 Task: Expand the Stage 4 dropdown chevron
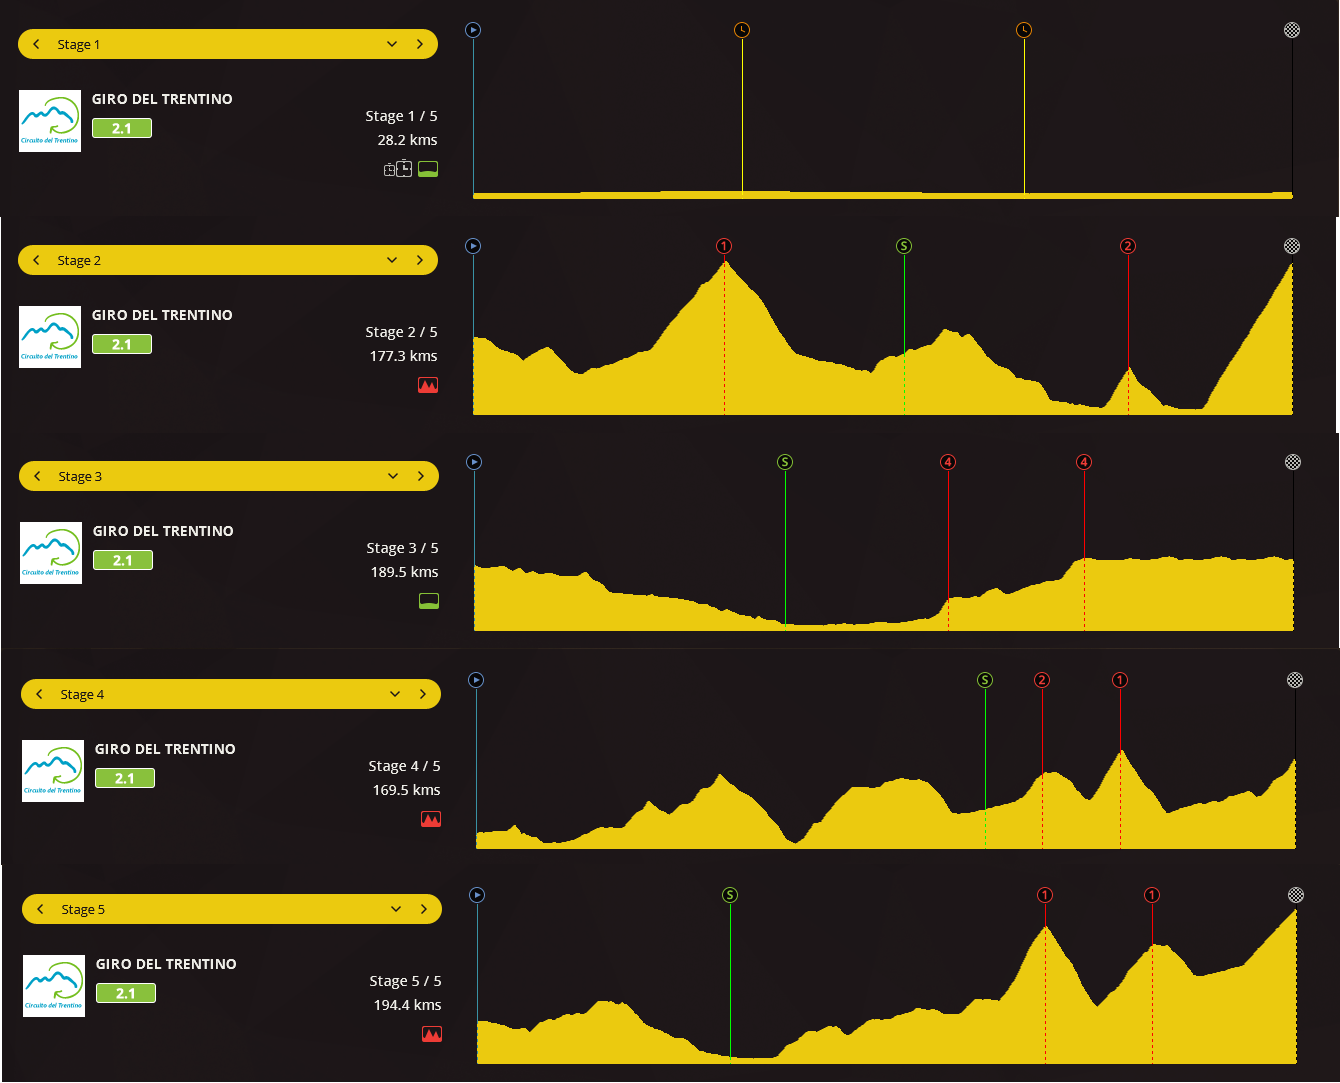[395, 694]
